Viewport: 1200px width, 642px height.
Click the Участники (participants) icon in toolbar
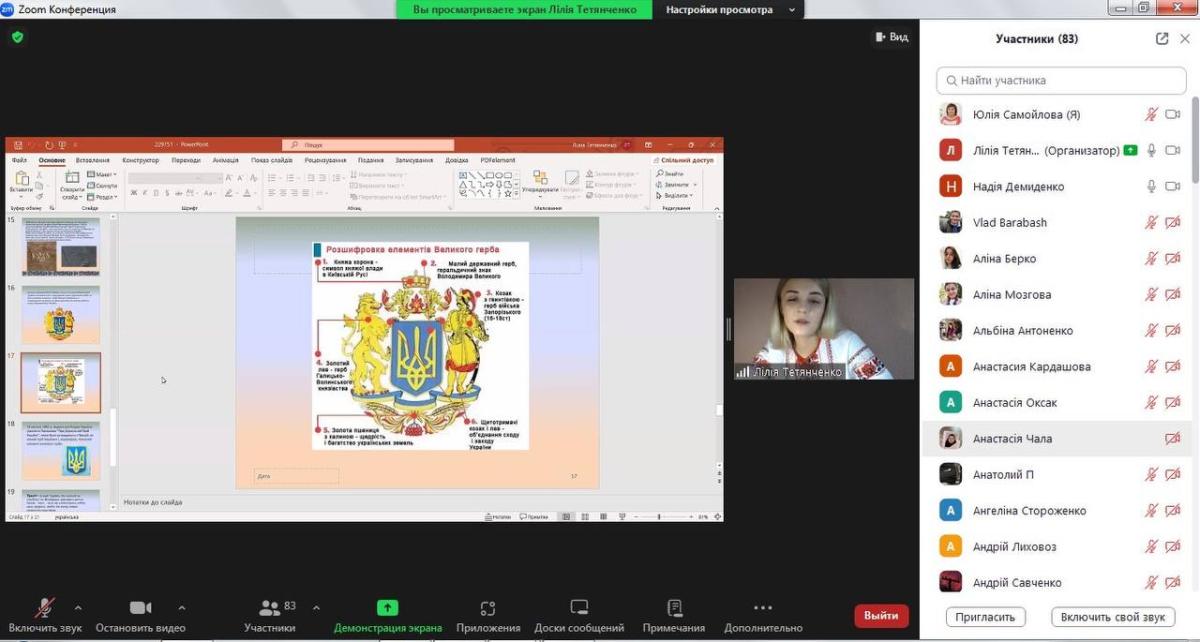(x=269, y=608)
